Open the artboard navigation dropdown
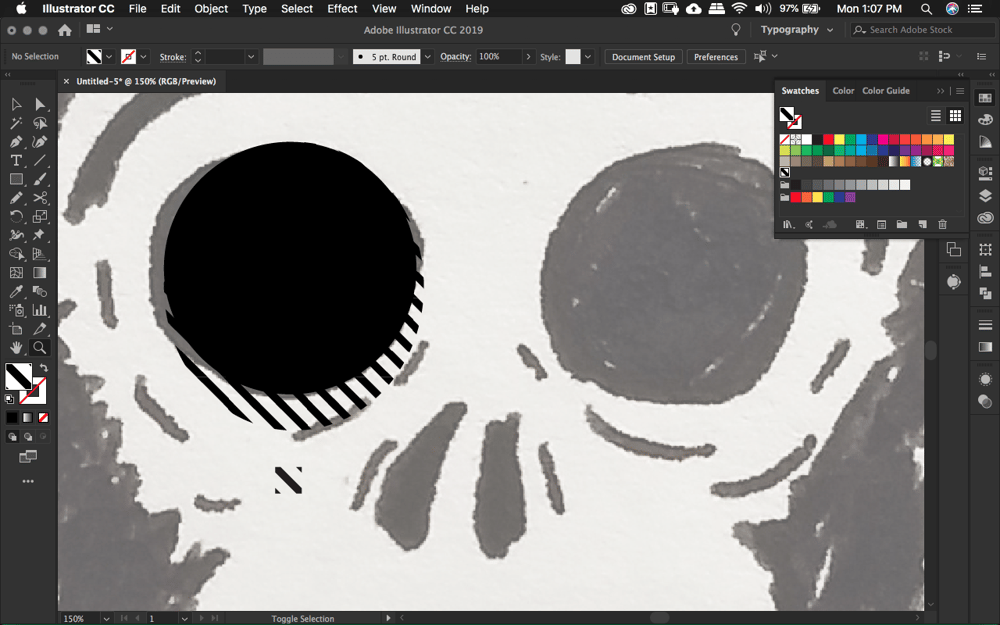The height and width of the screenshot is (625, 1000). [184, 618]
